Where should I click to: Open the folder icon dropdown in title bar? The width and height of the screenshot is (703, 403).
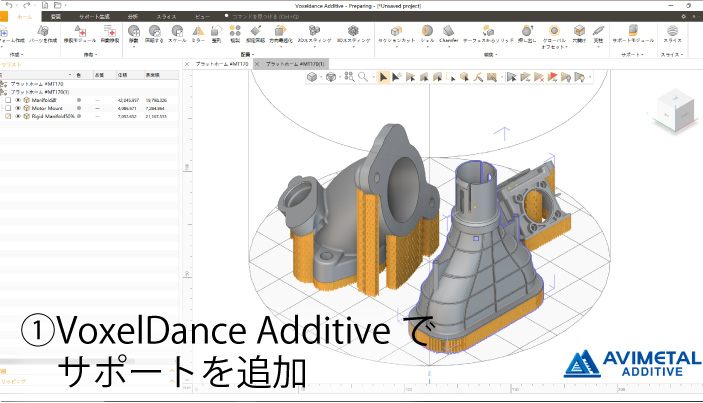pos(65,5)
